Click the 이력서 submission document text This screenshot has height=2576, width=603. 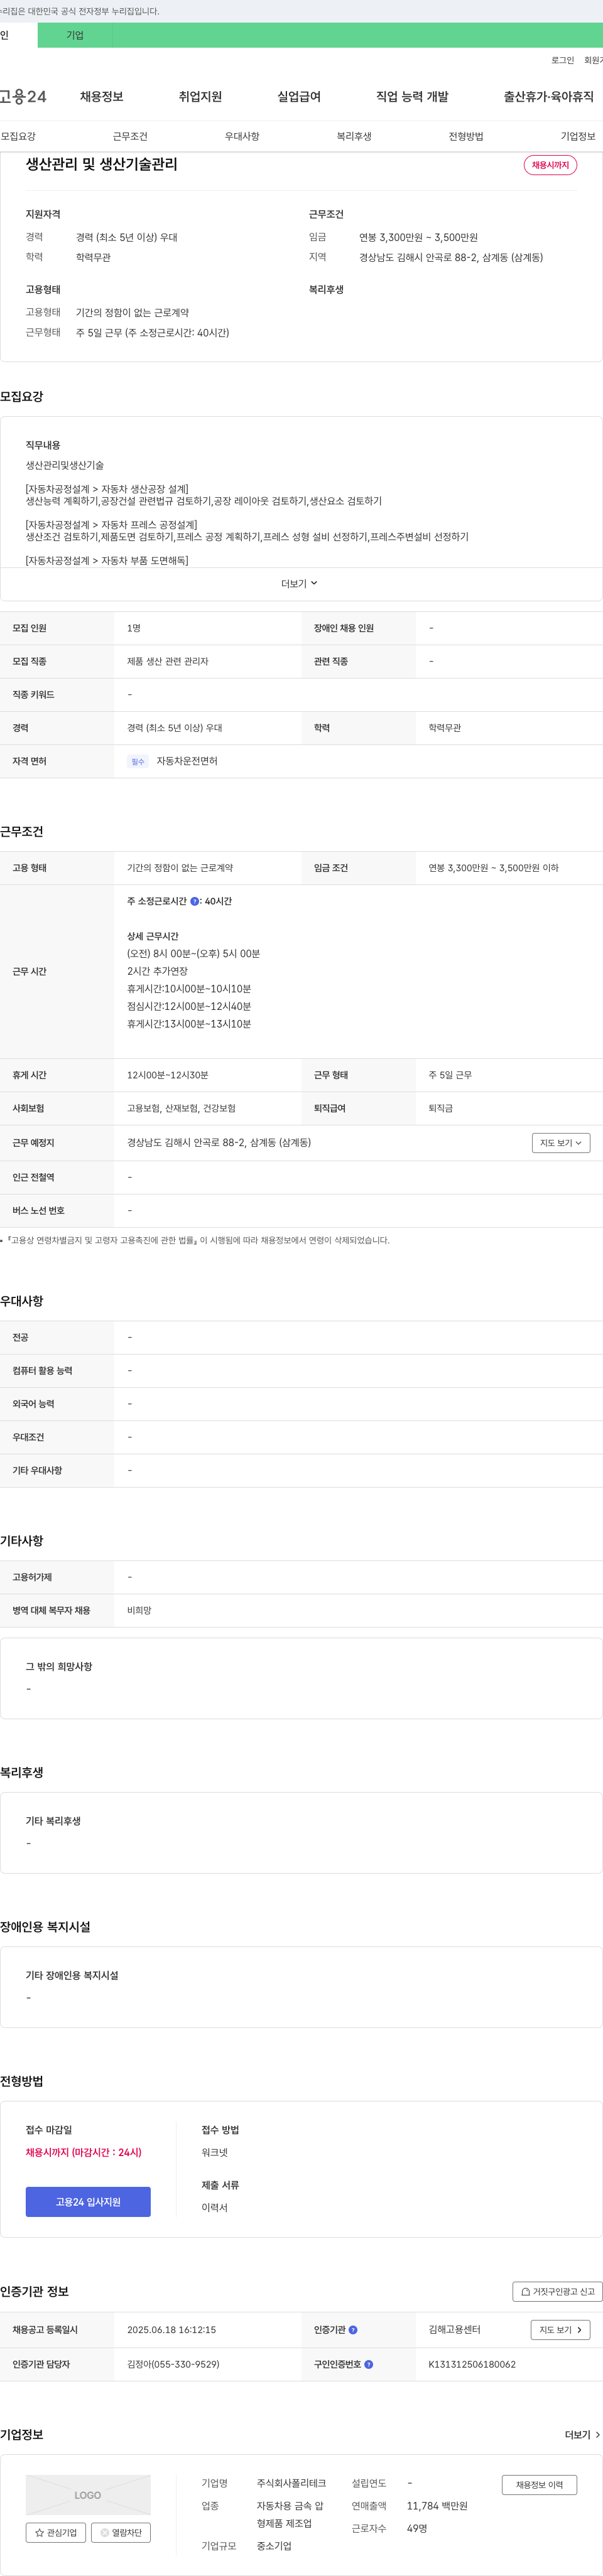pyautogui.click(x=215, y=2207)
